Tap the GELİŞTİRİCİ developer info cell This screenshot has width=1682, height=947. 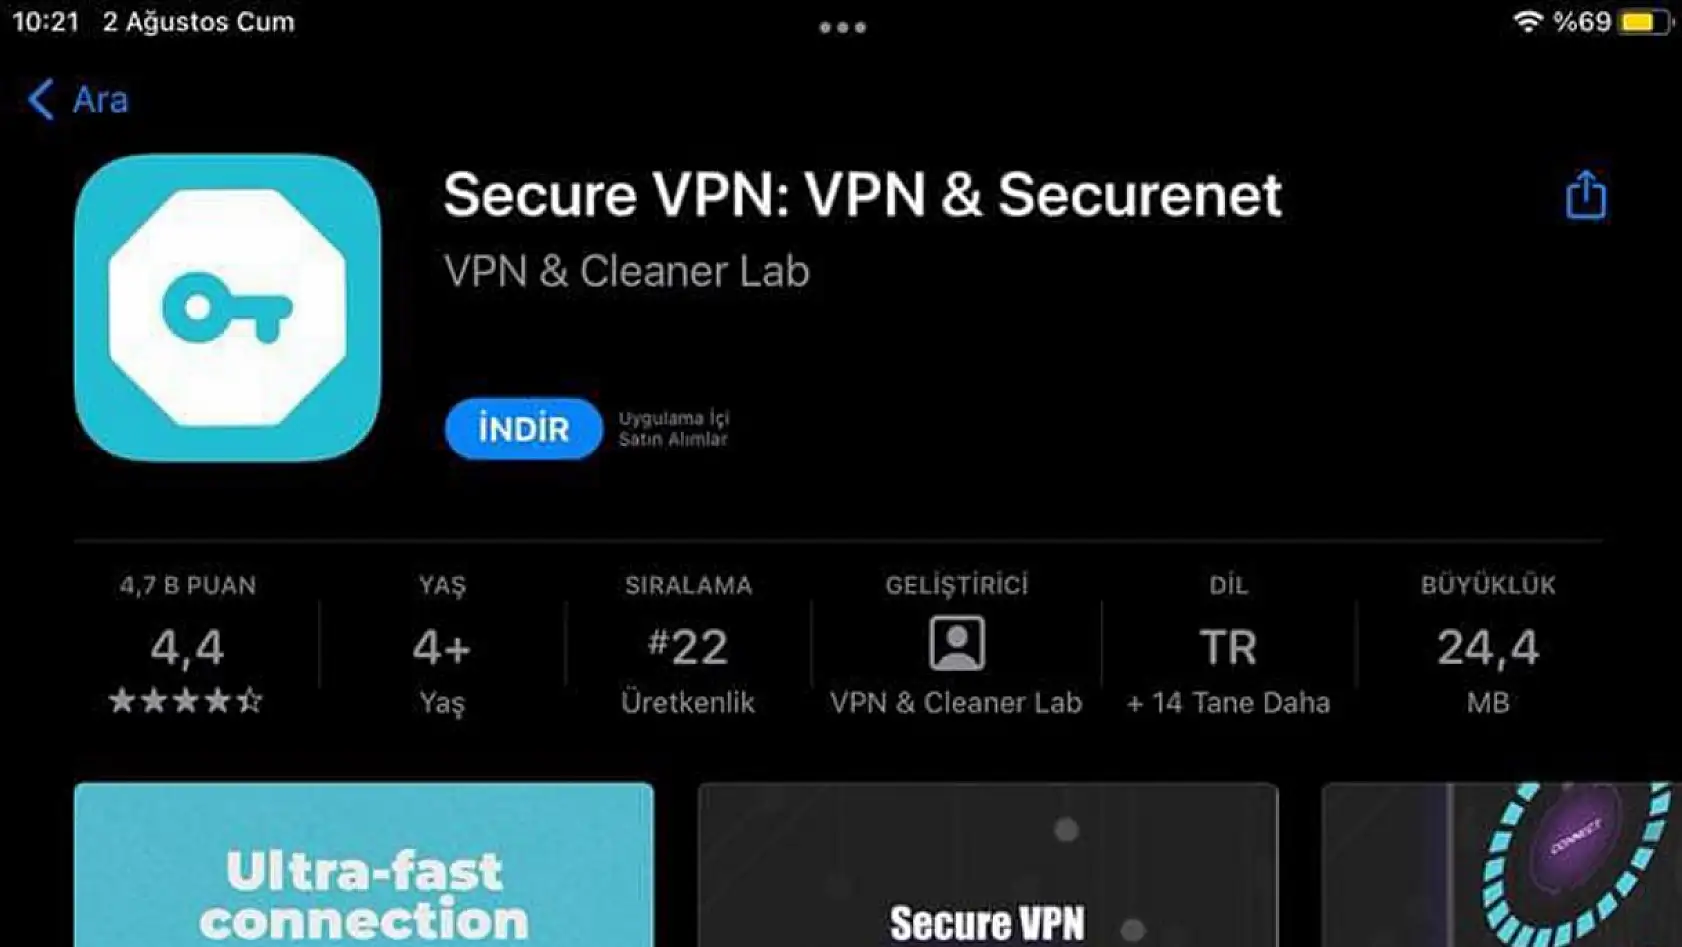tap(956, 644)
